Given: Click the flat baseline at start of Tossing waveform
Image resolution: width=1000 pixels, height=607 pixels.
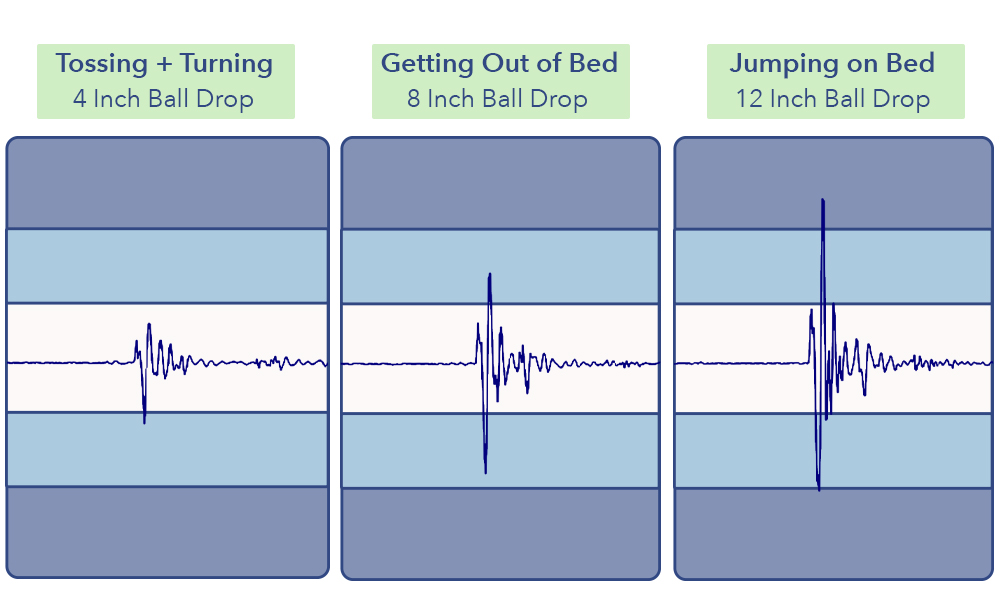Looking at the screenshot, I should (61, 363).
